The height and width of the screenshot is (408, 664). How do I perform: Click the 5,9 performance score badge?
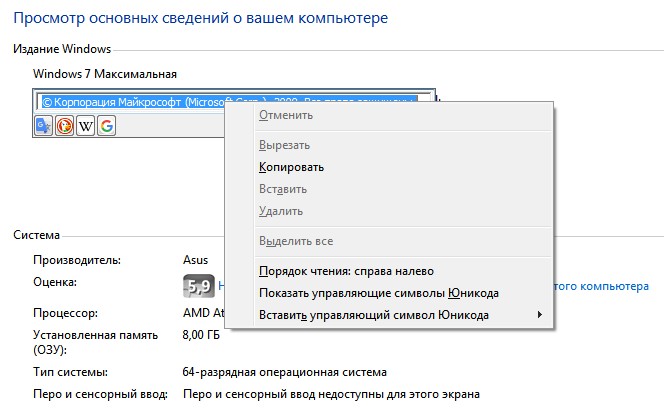[x=199, y=286]
